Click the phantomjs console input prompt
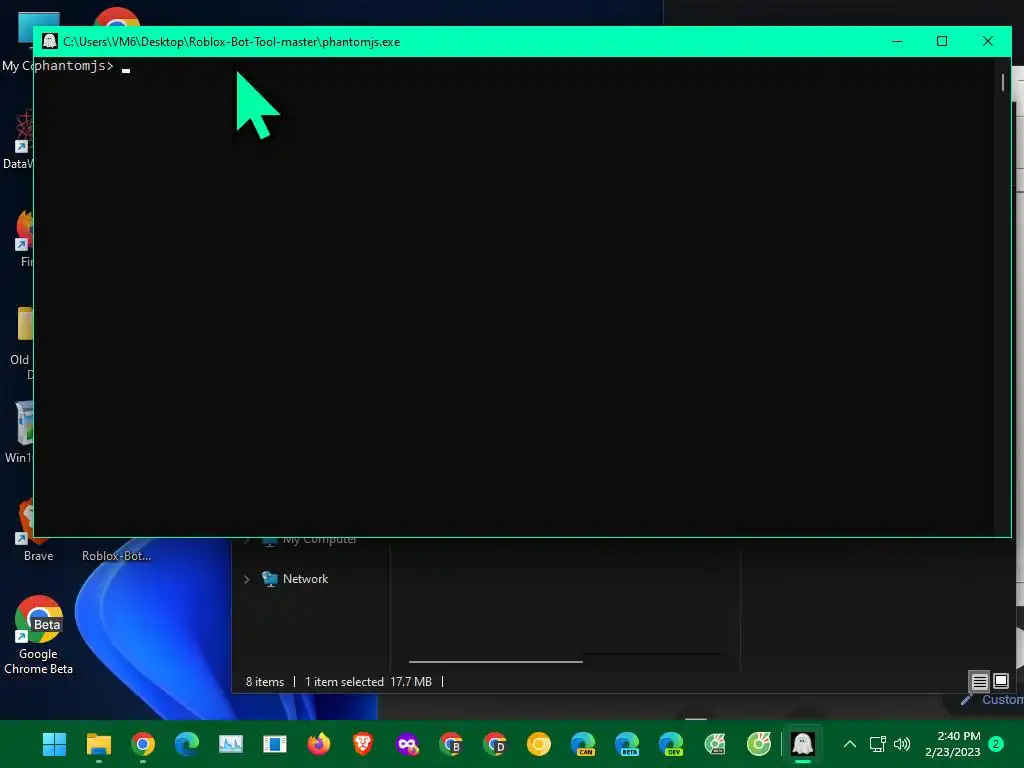The width and height of the screenshot is (1024, 768). pyautogui.click(x=82, y=66)
